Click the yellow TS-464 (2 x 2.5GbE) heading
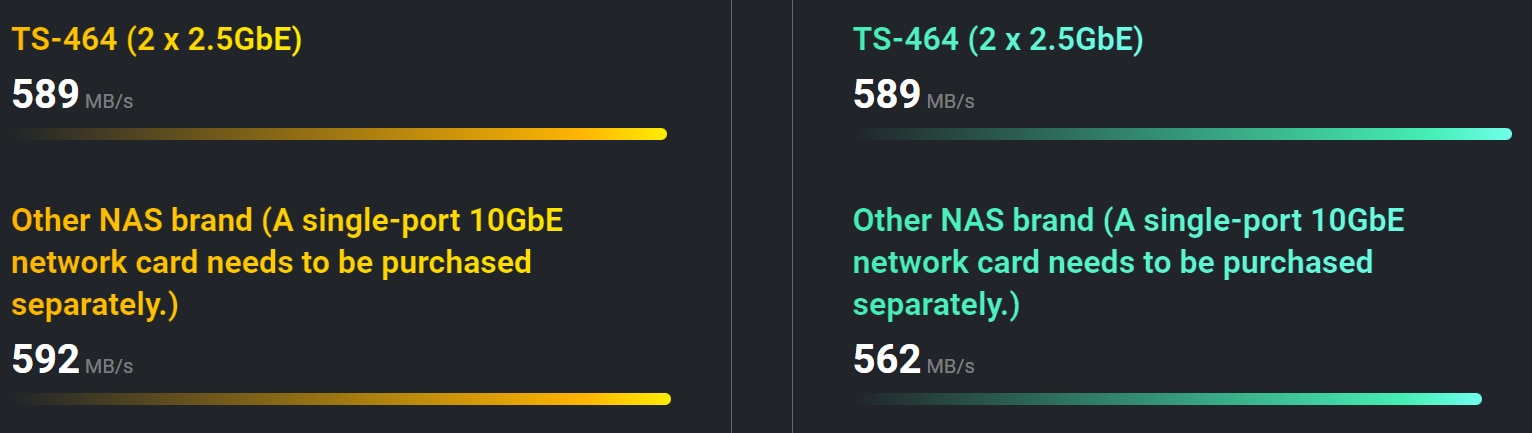 (x=157, y=40)
